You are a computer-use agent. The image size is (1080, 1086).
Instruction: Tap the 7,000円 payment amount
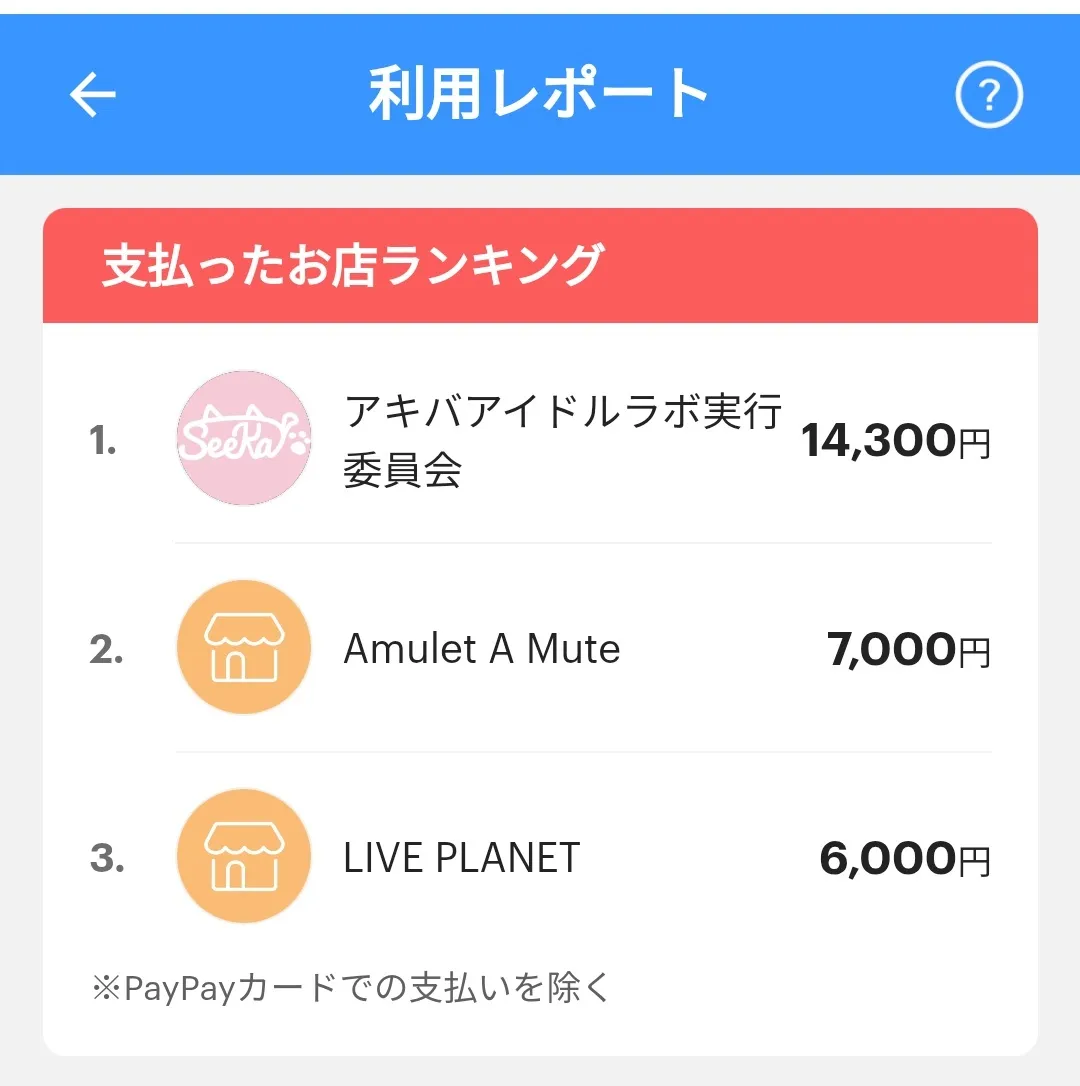pyautogui.click(x=893, y=650)
